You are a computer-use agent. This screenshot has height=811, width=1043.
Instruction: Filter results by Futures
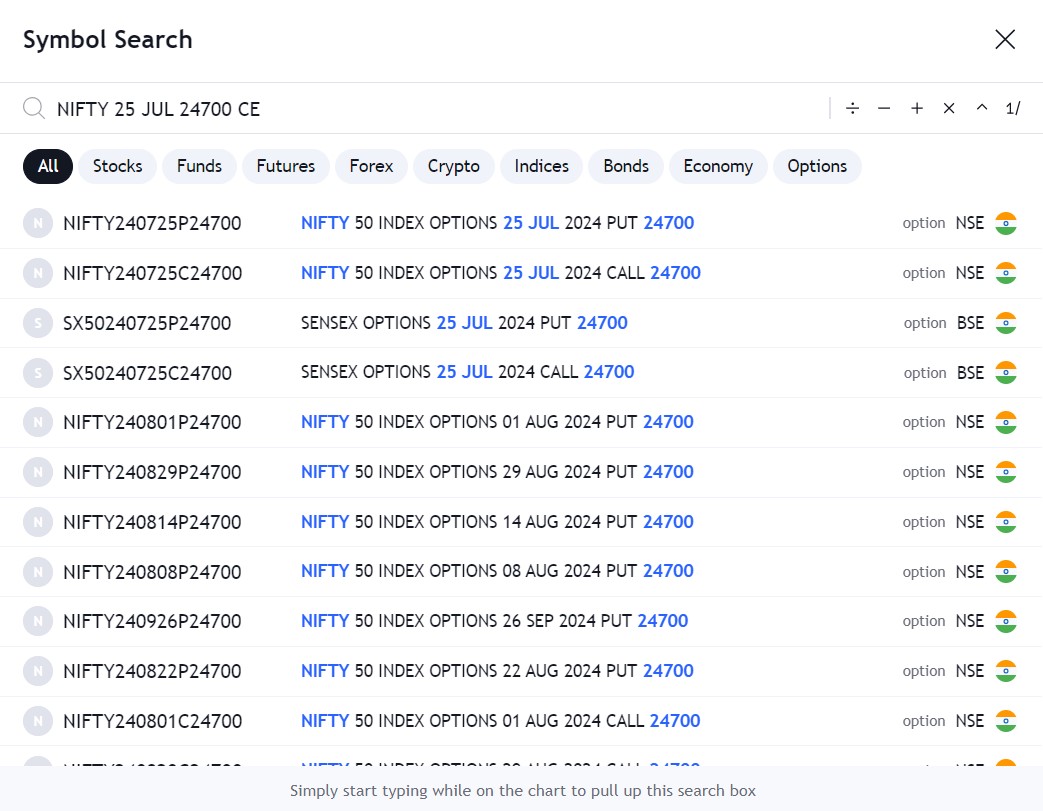[x=285, y=166]
